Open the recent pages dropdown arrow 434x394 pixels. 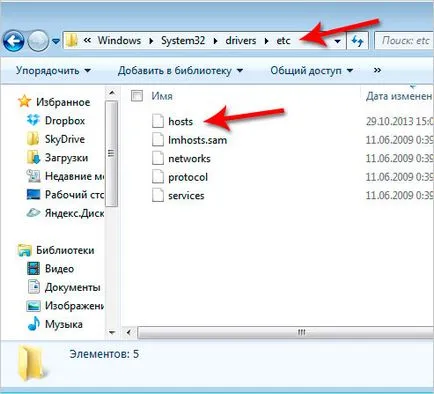[x=56, y=42]
